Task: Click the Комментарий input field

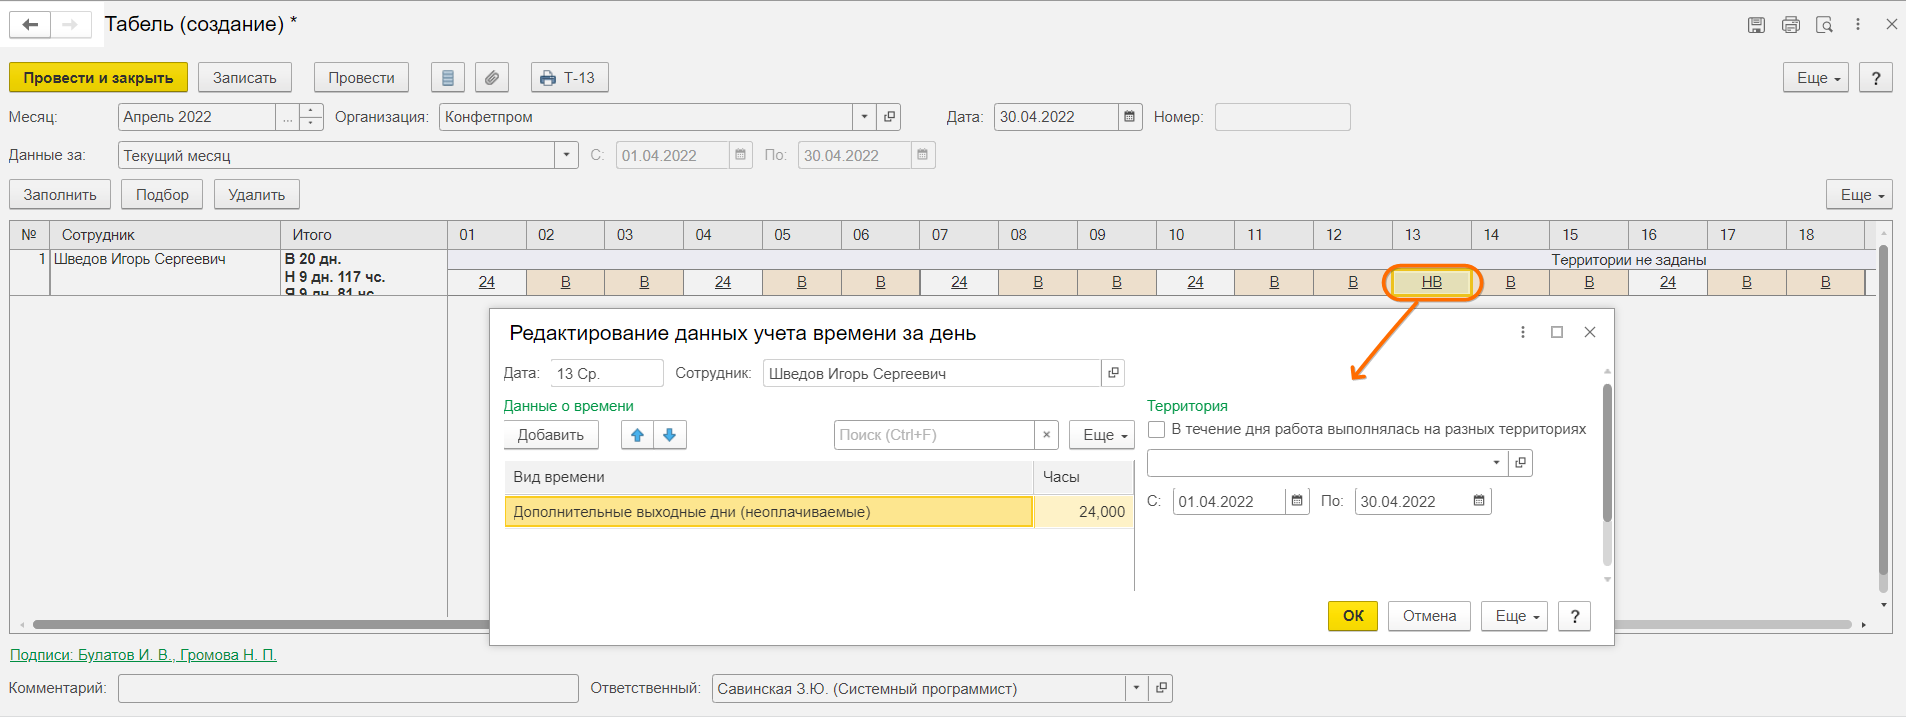Action: (x=348, y=688)
